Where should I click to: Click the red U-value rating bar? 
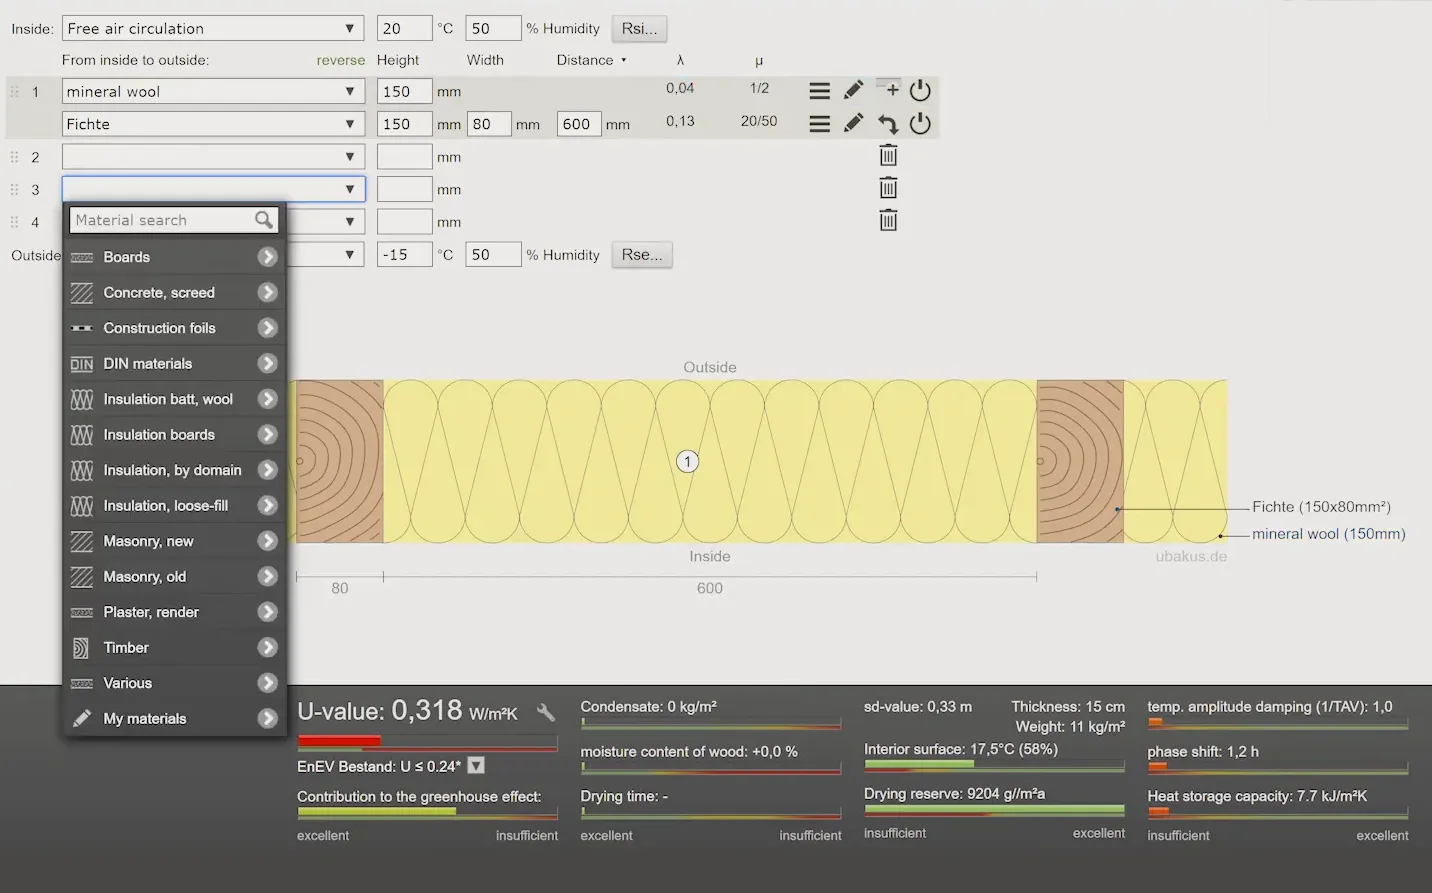pyautogui.click(x=339, y=741)
